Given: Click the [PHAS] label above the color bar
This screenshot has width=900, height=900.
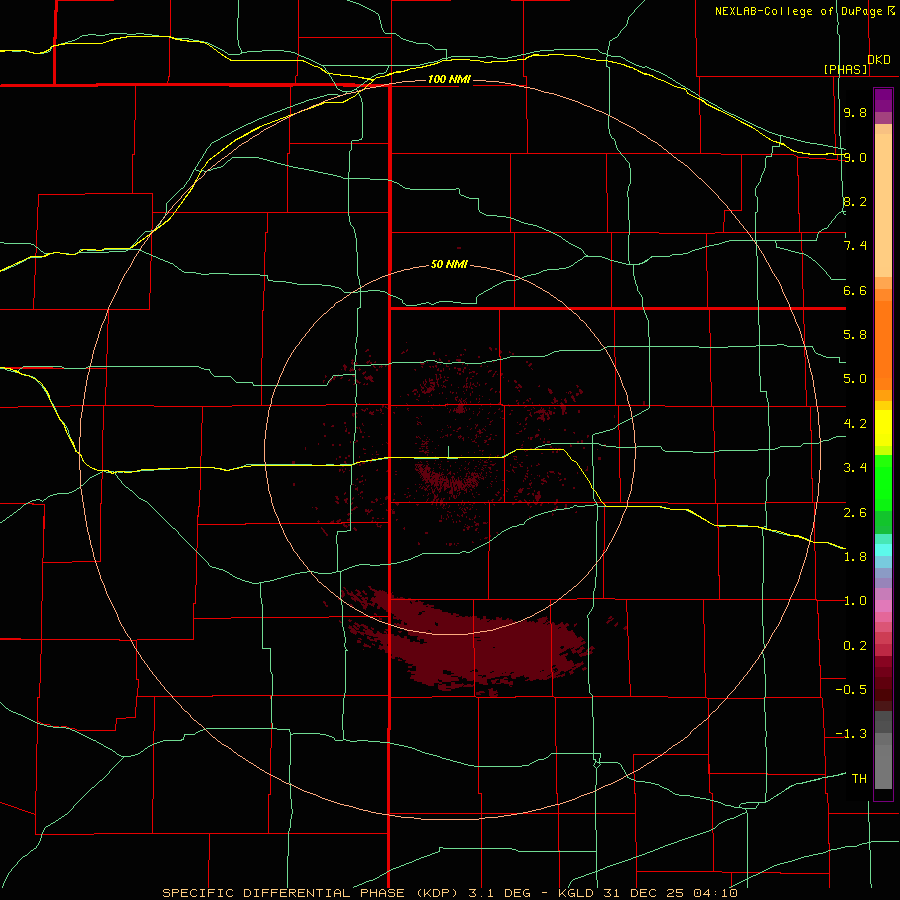Looking at the screenshot, I should pos(845,69).
